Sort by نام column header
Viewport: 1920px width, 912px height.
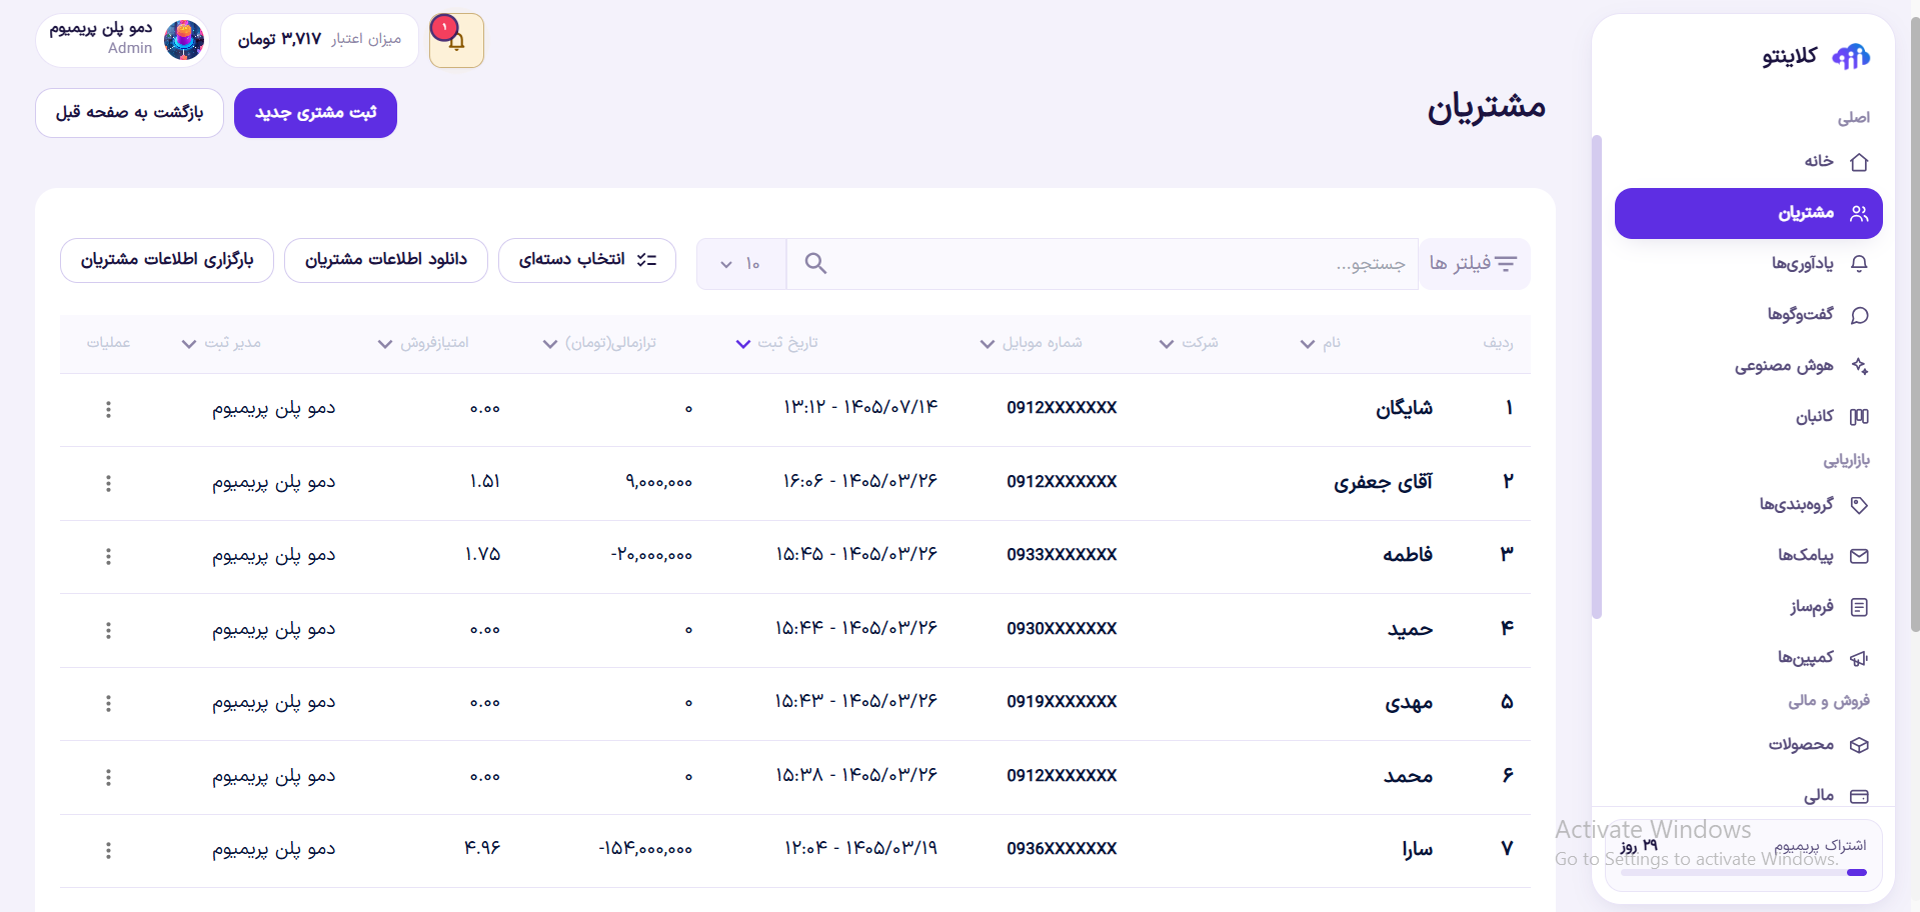1320,343
